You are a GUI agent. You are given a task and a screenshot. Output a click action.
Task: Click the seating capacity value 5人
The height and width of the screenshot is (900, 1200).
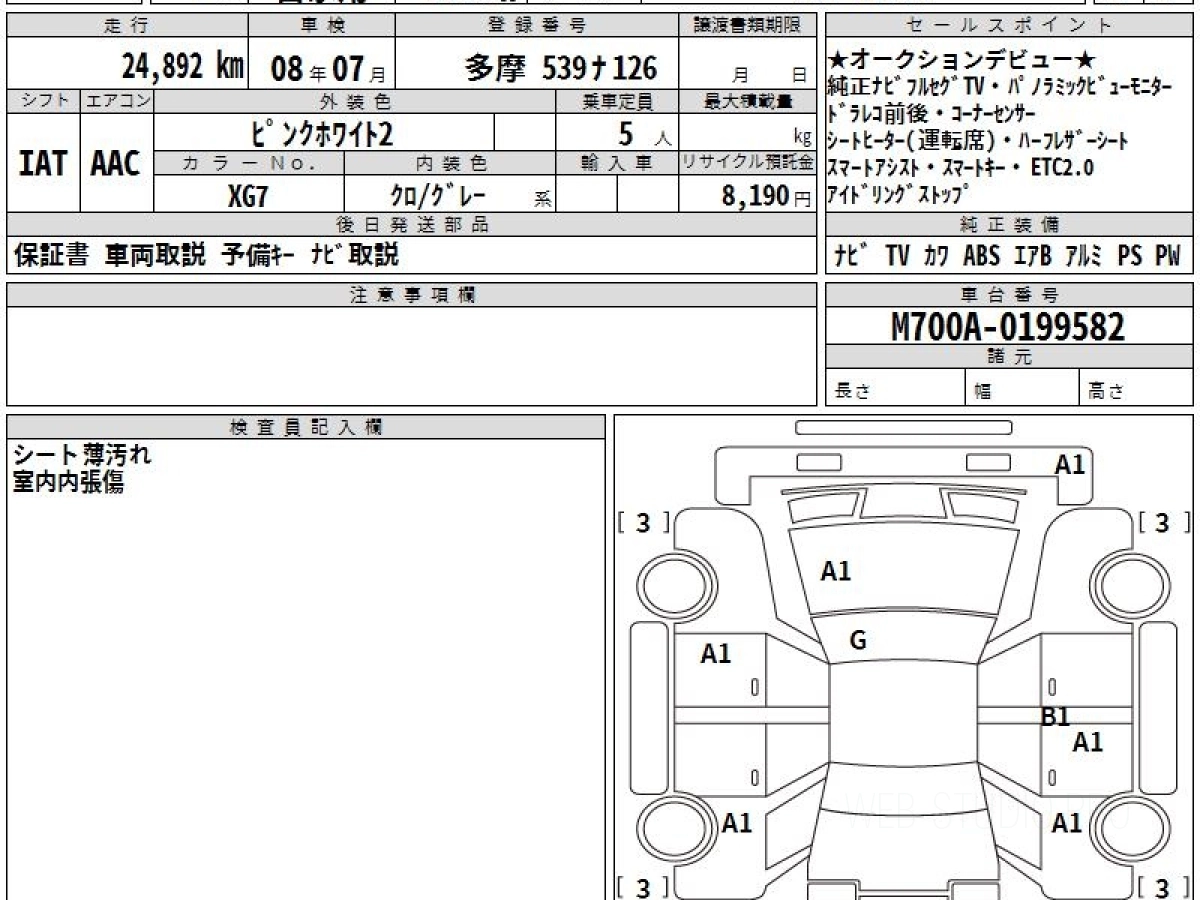coord(644,132)
